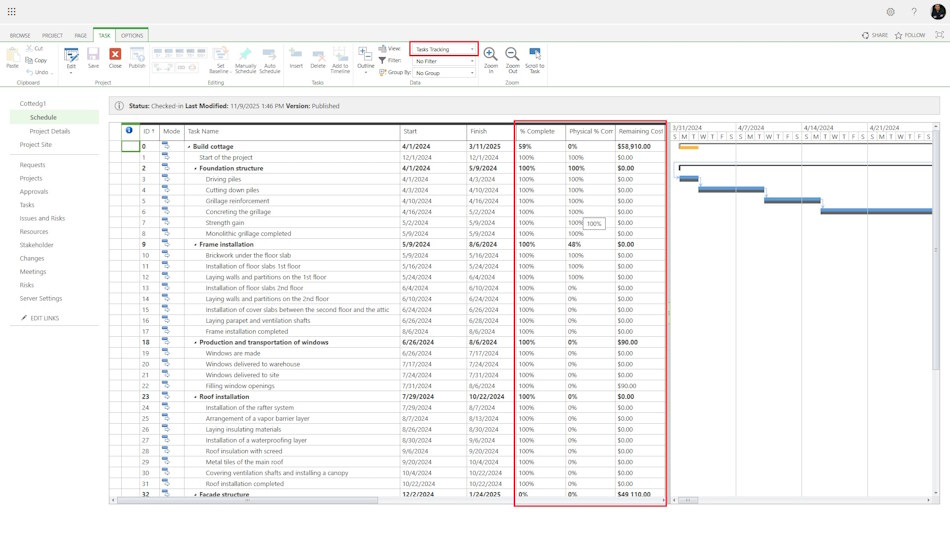Click the orange Gantt bar for Build cottage
Screen dimensions: 950x534
pyautogui.click(x=689, y=147)
